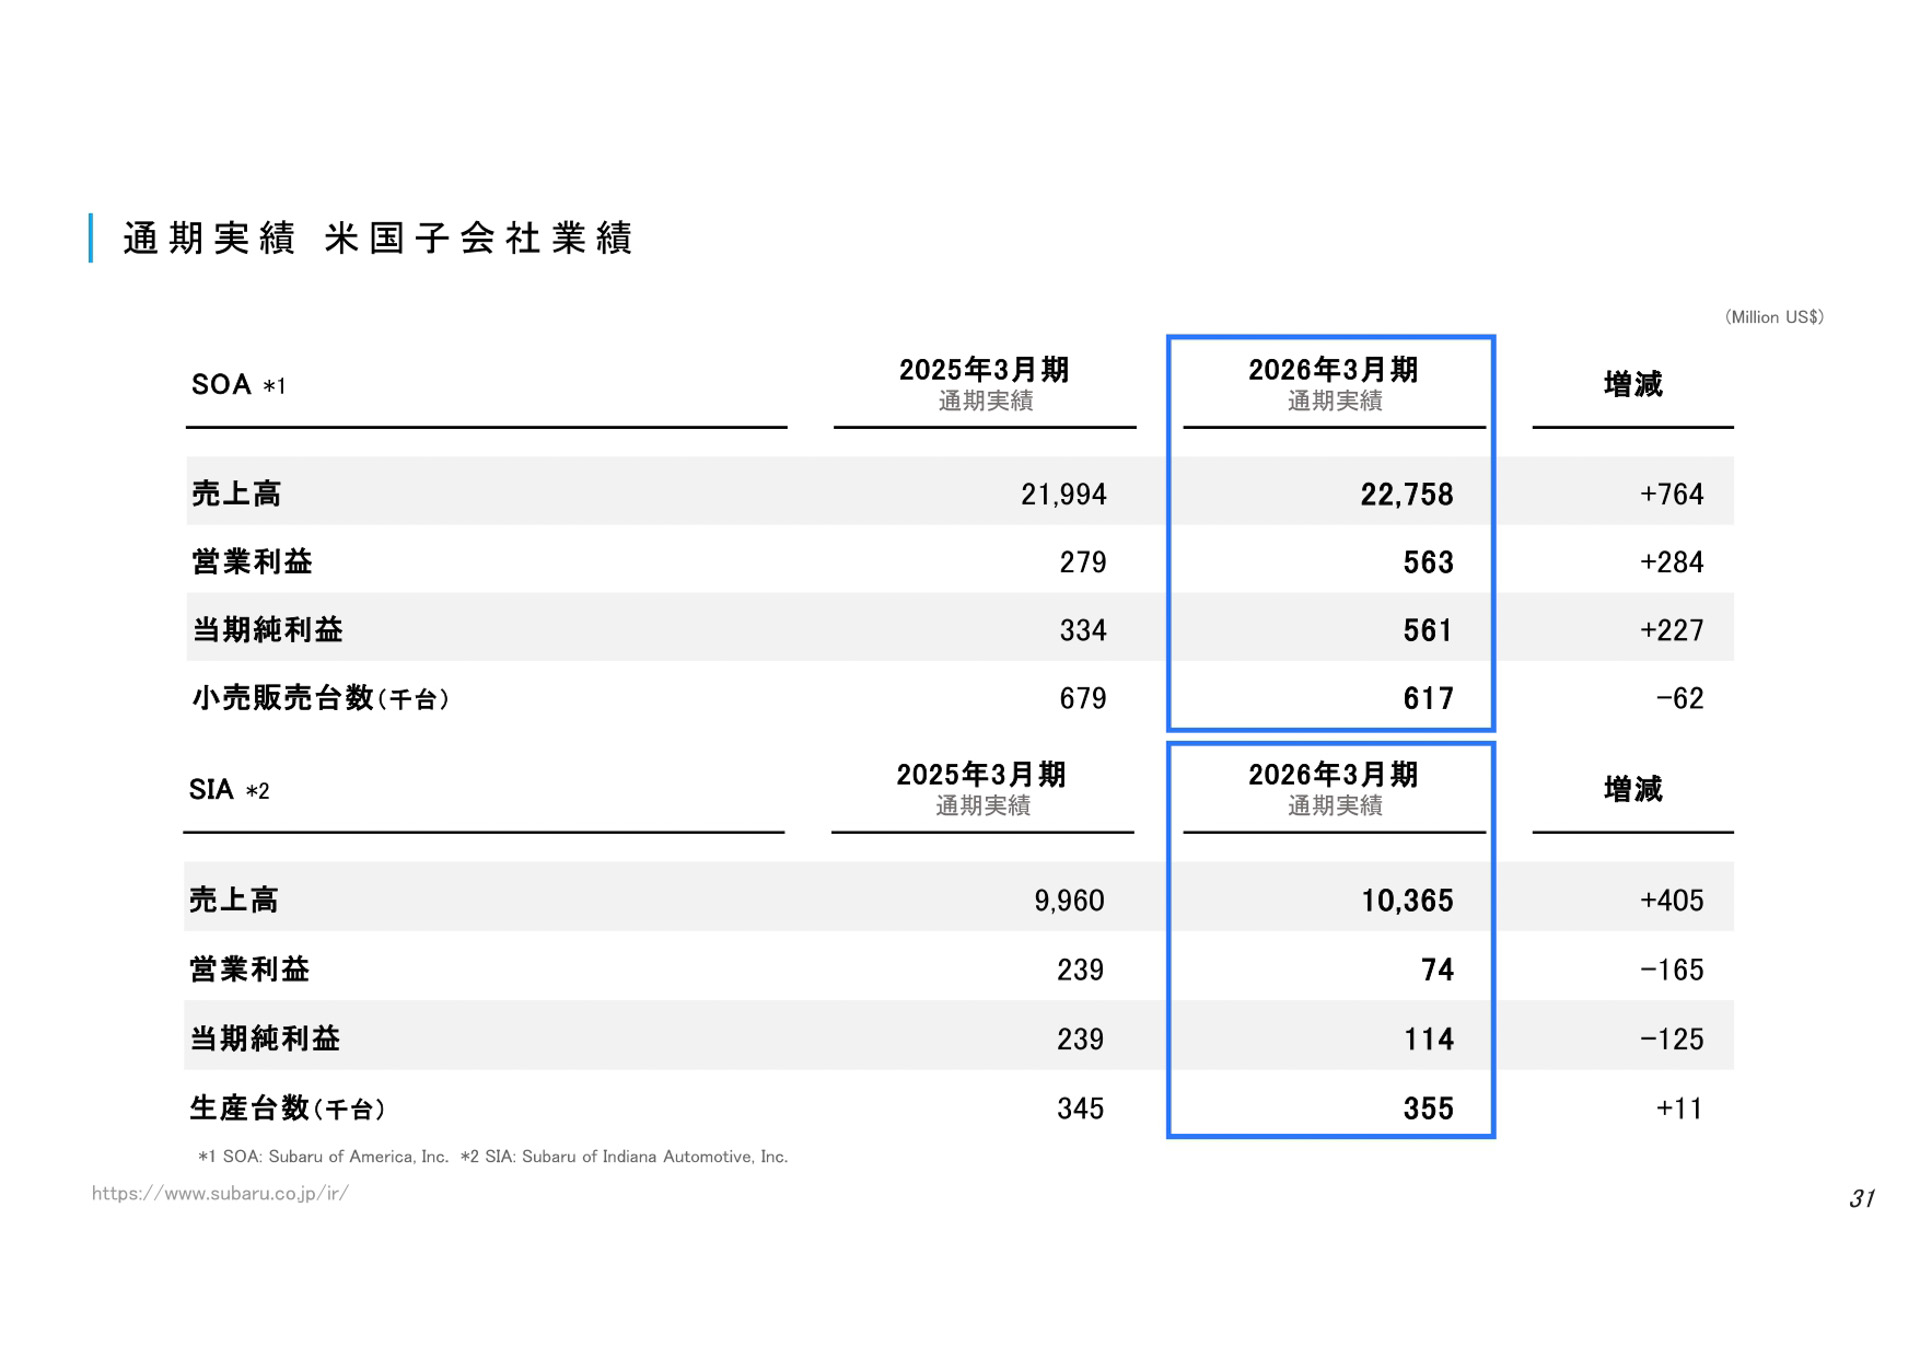Screen dimensions: 1920x1358
Task: Click the change value −125
Action: coord(1672,1039)
